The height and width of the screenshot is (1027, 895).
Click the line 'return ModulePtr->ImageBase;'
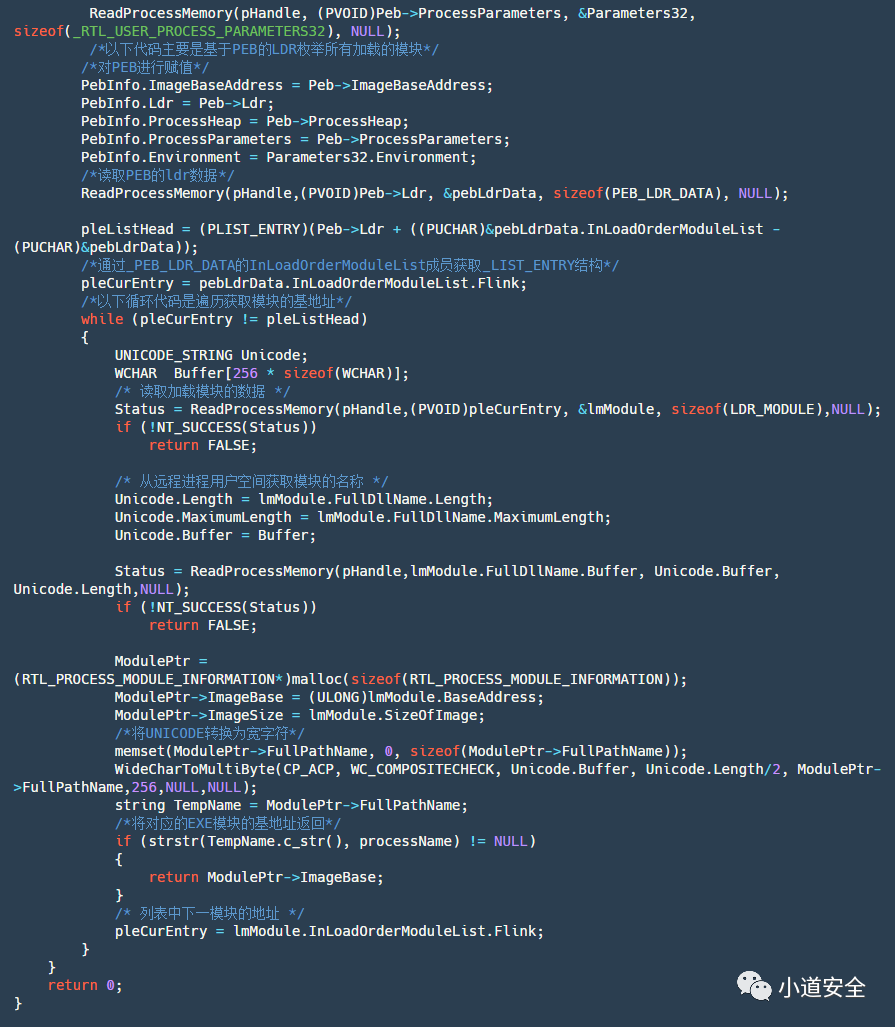coord(266,878)
